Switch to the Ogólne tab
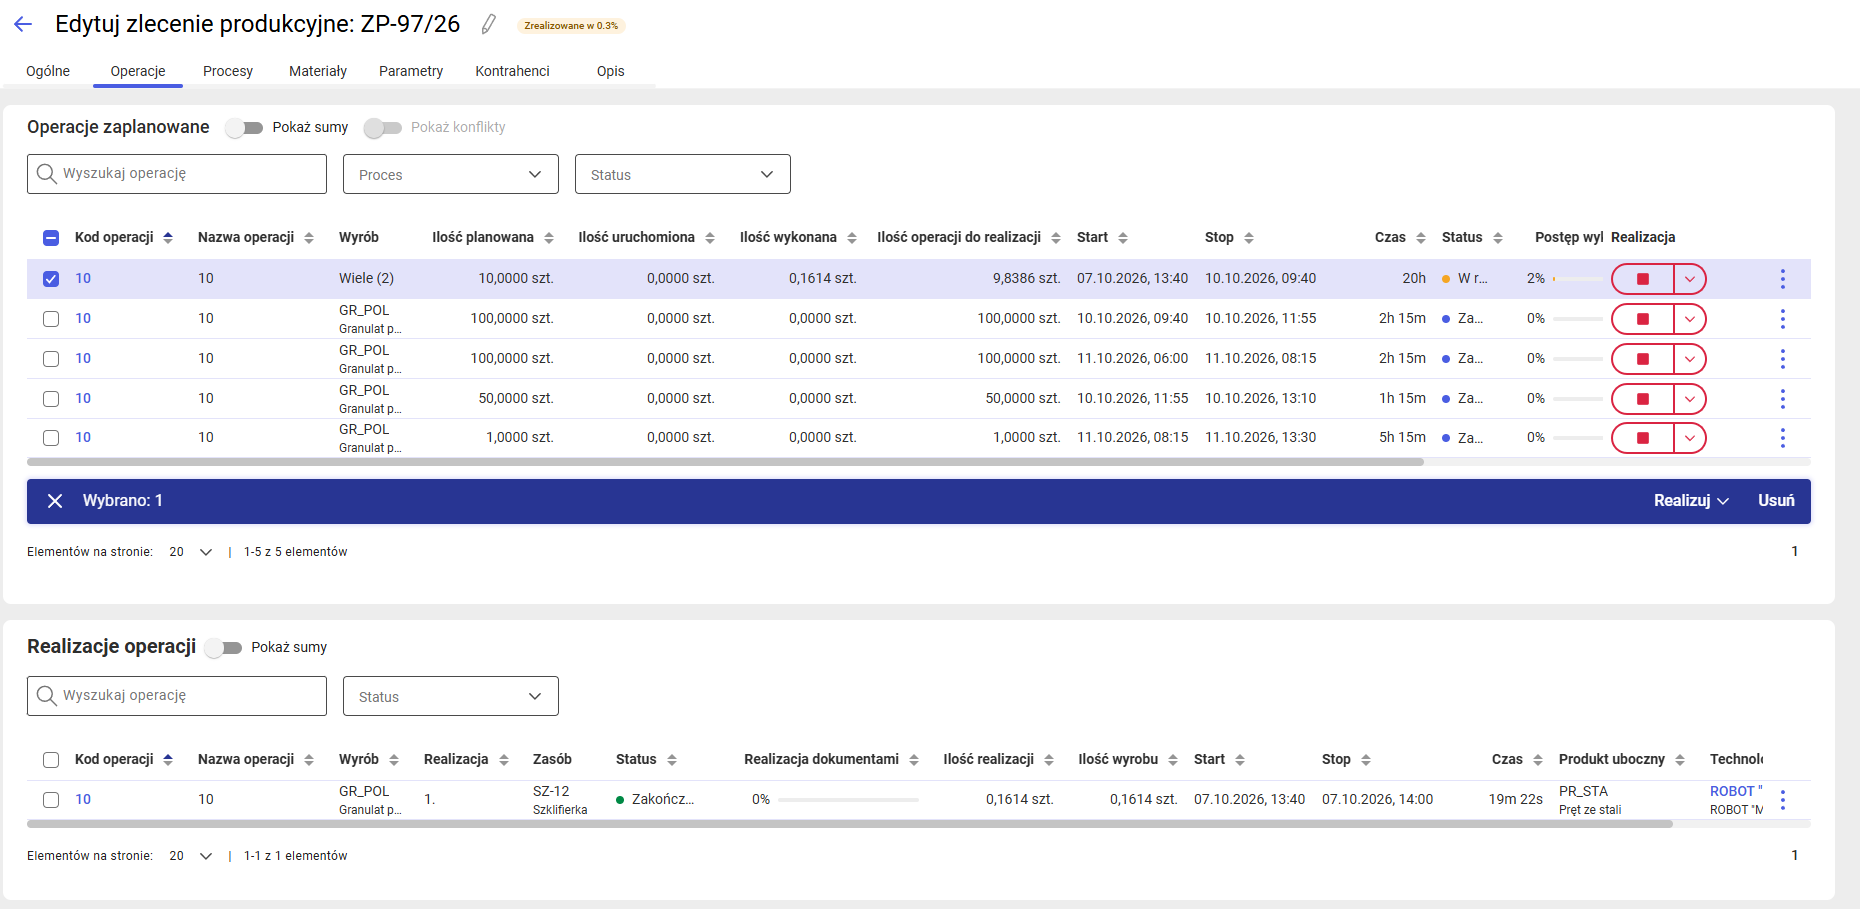1860x909 pixels. tap(48, 71)
